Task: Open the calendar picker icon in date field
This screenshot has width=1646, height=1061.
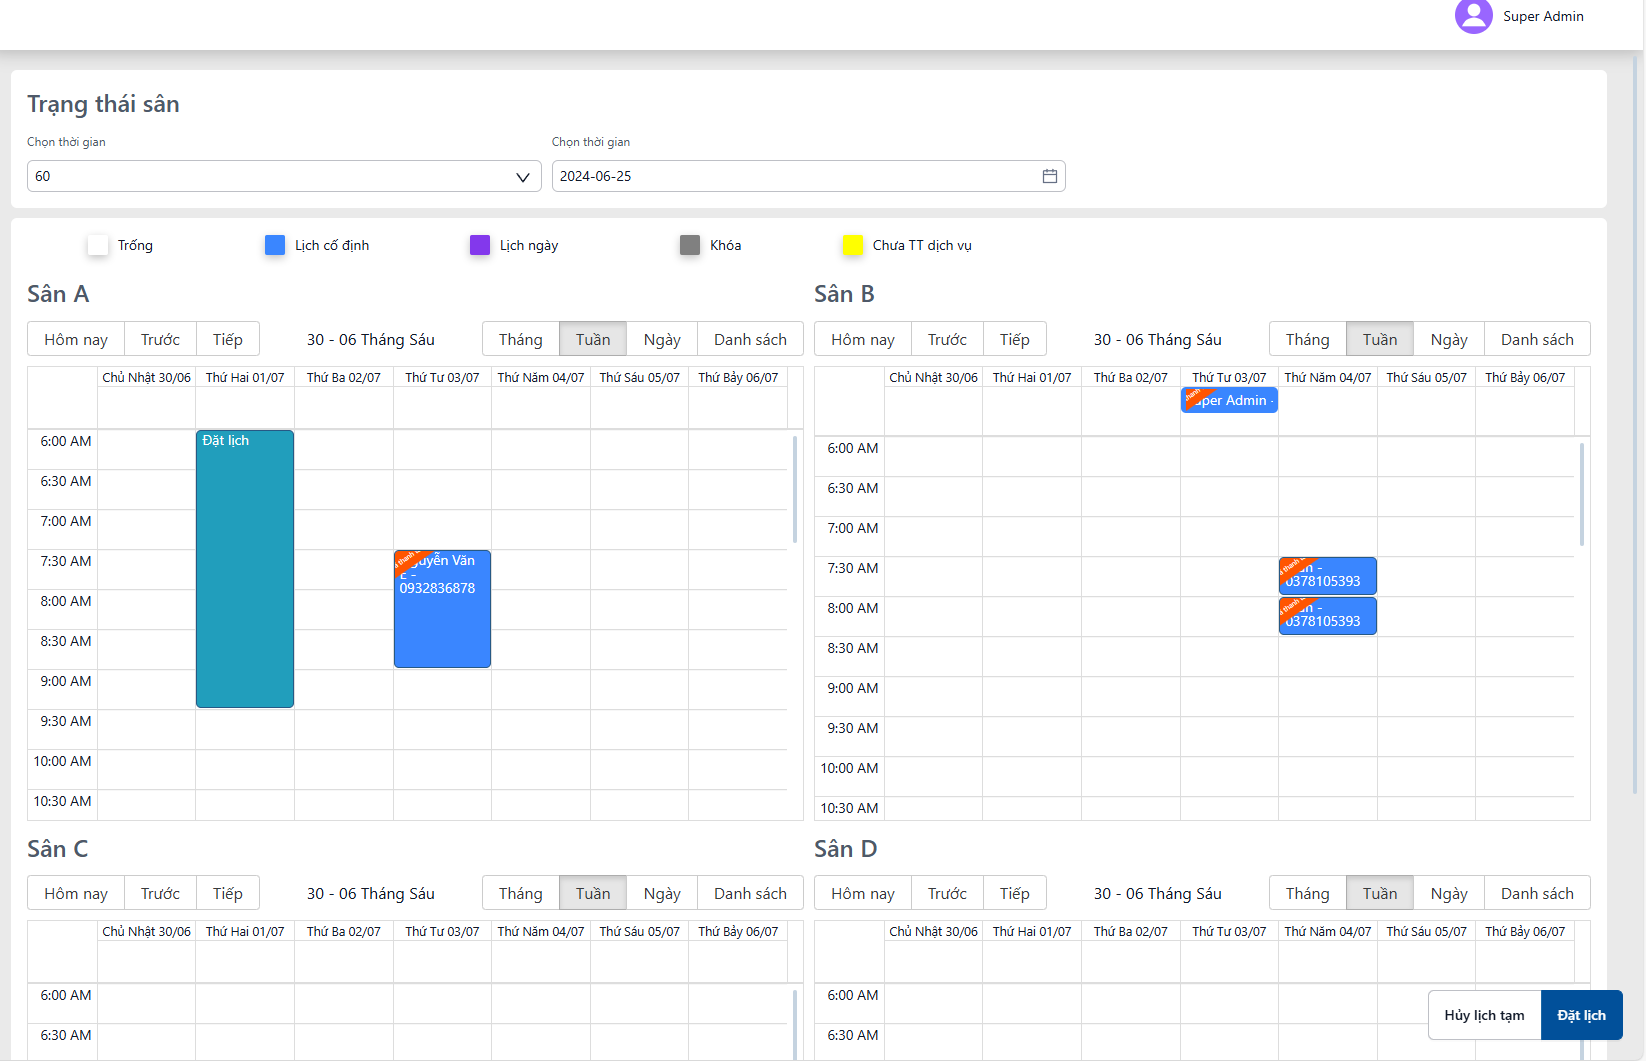Action: tap(1049, 176)
